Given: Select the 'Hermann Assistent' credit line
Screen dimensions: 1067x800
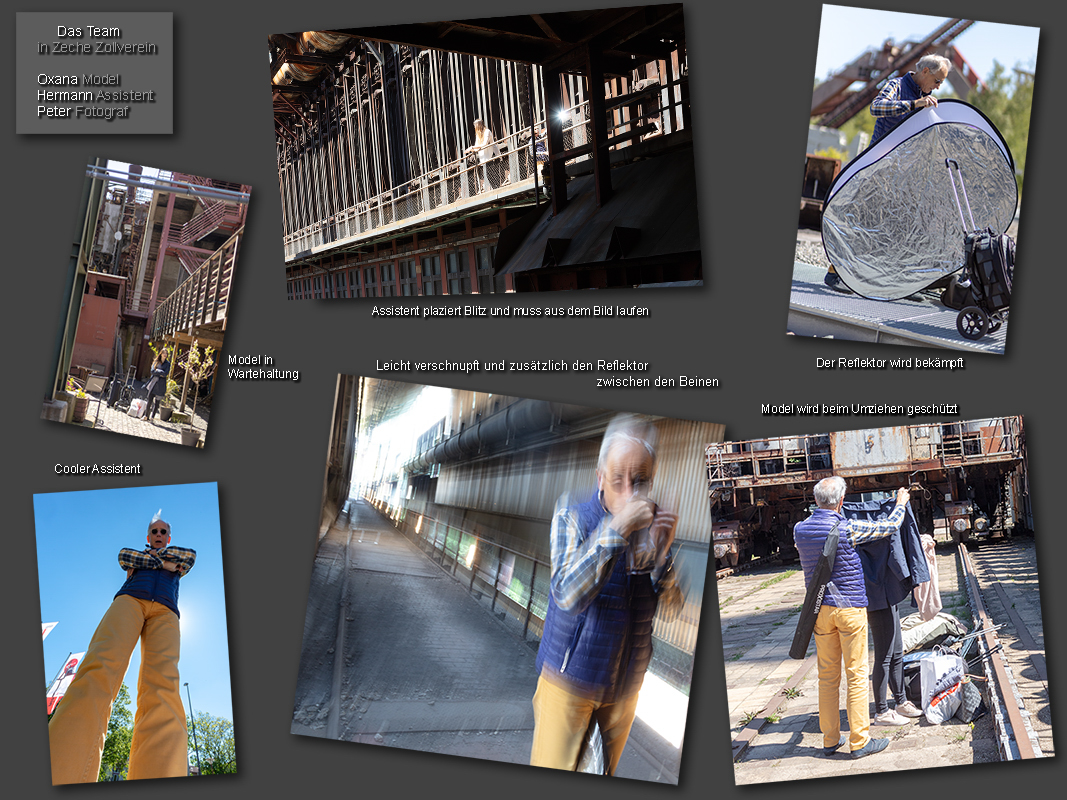Looking at the screenshot, I should coord(95,95).
